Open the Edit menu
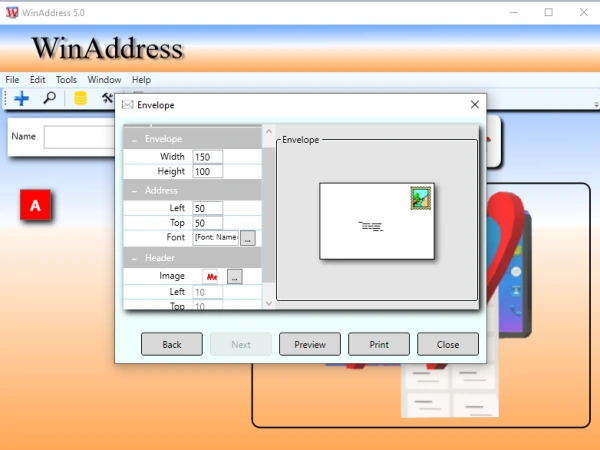The image size is (600, 450). coord(38,80)
